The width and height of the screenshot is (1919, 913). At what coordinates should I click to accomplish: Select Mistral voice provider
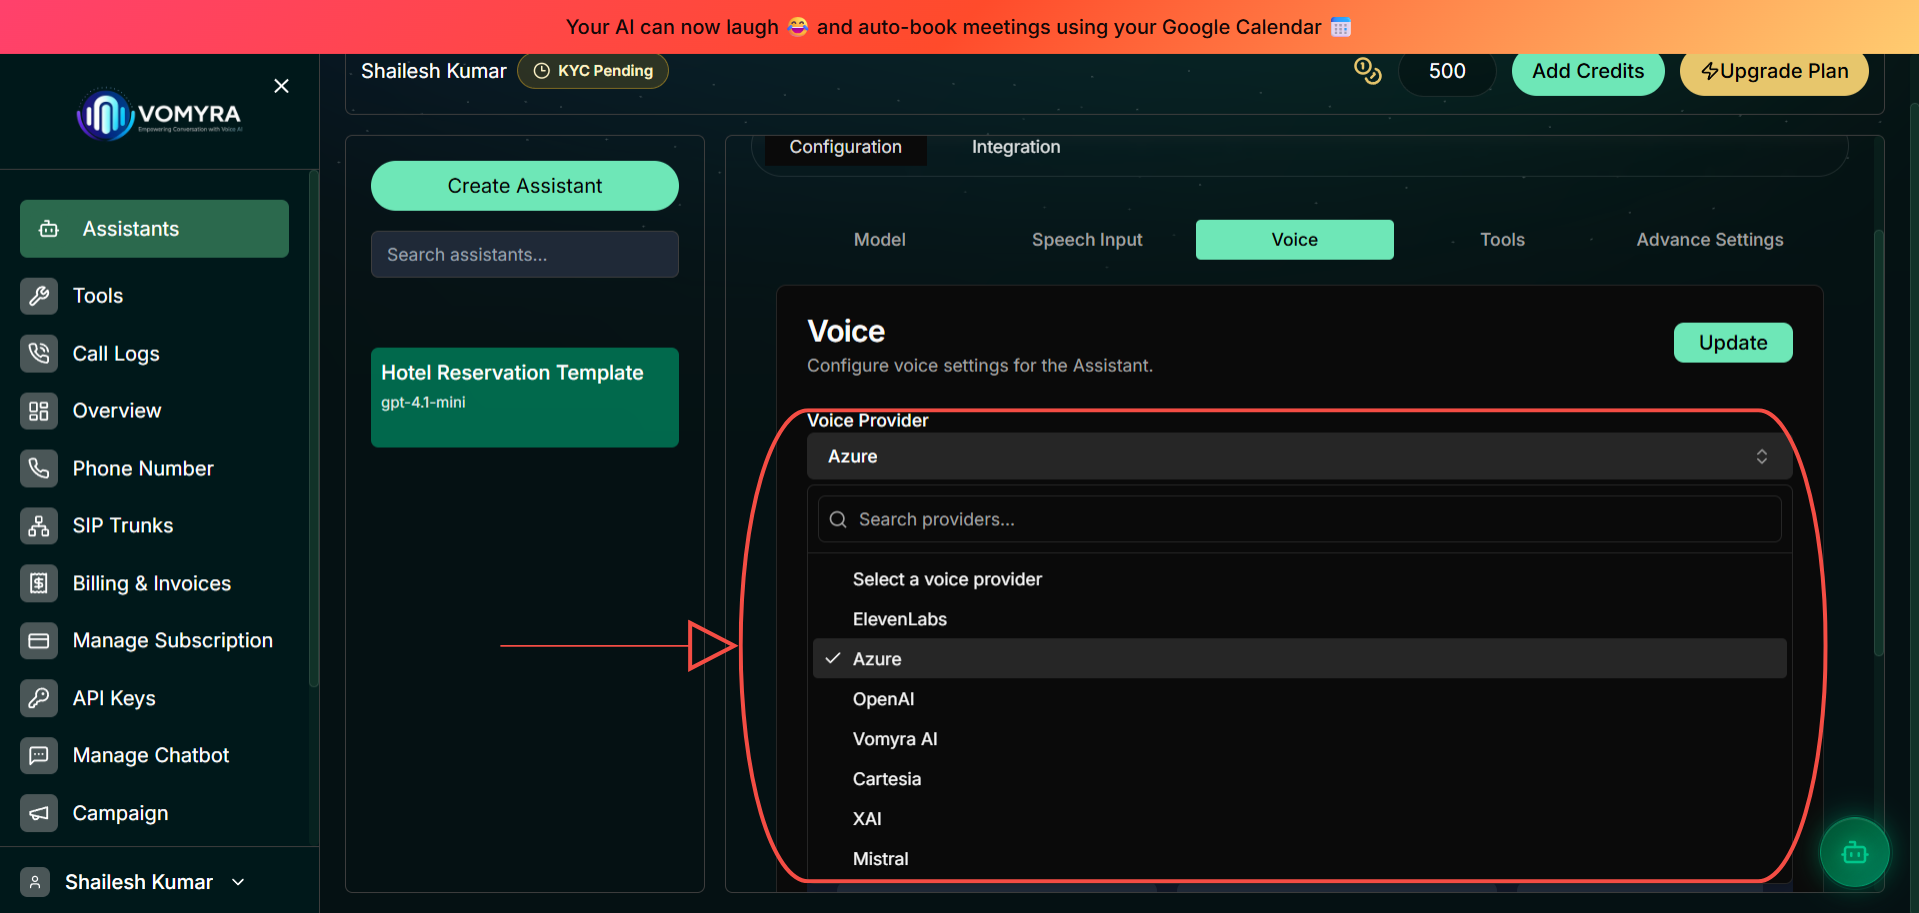[x=1299, y=859]
